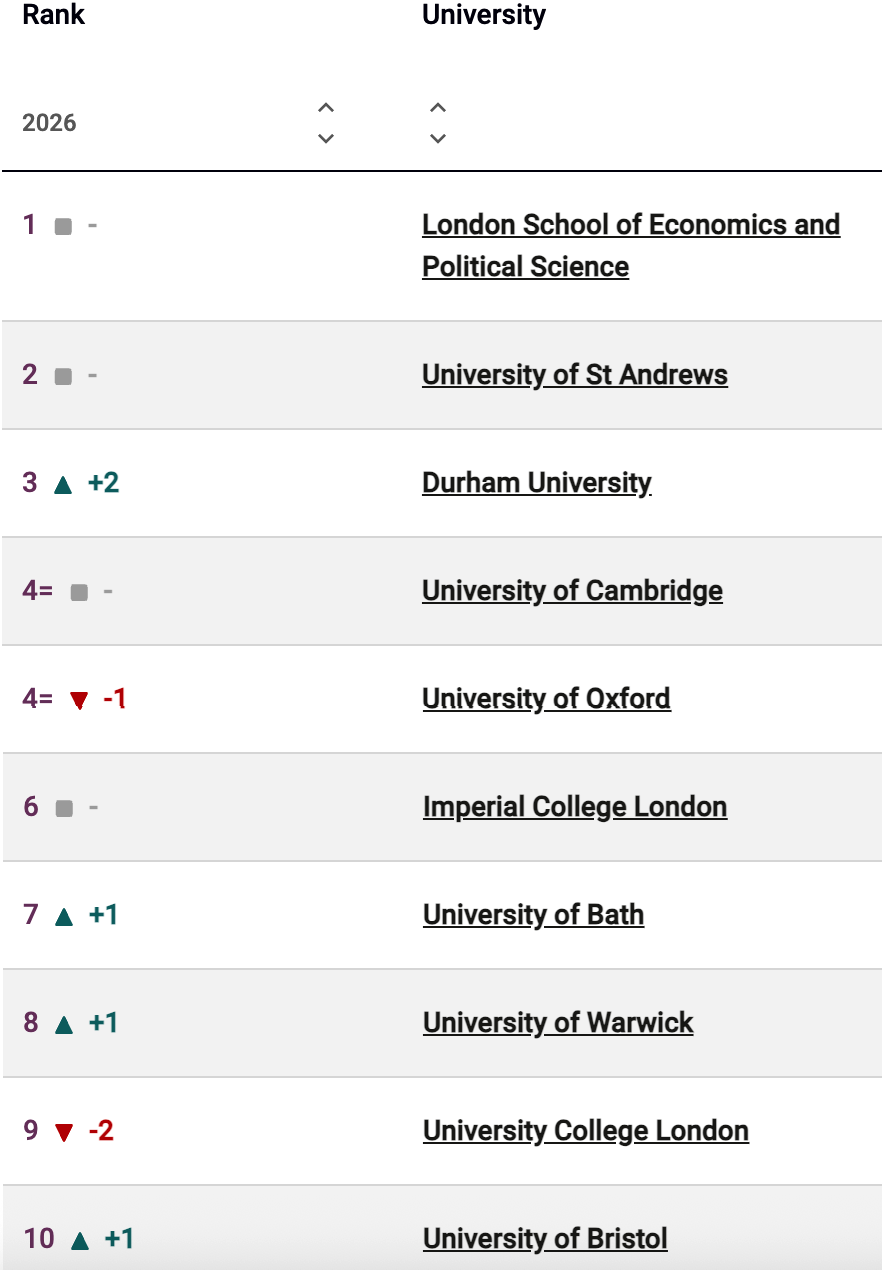Click University of Bath's green up arrow
882x1270 pixels.
pos(64,916)
